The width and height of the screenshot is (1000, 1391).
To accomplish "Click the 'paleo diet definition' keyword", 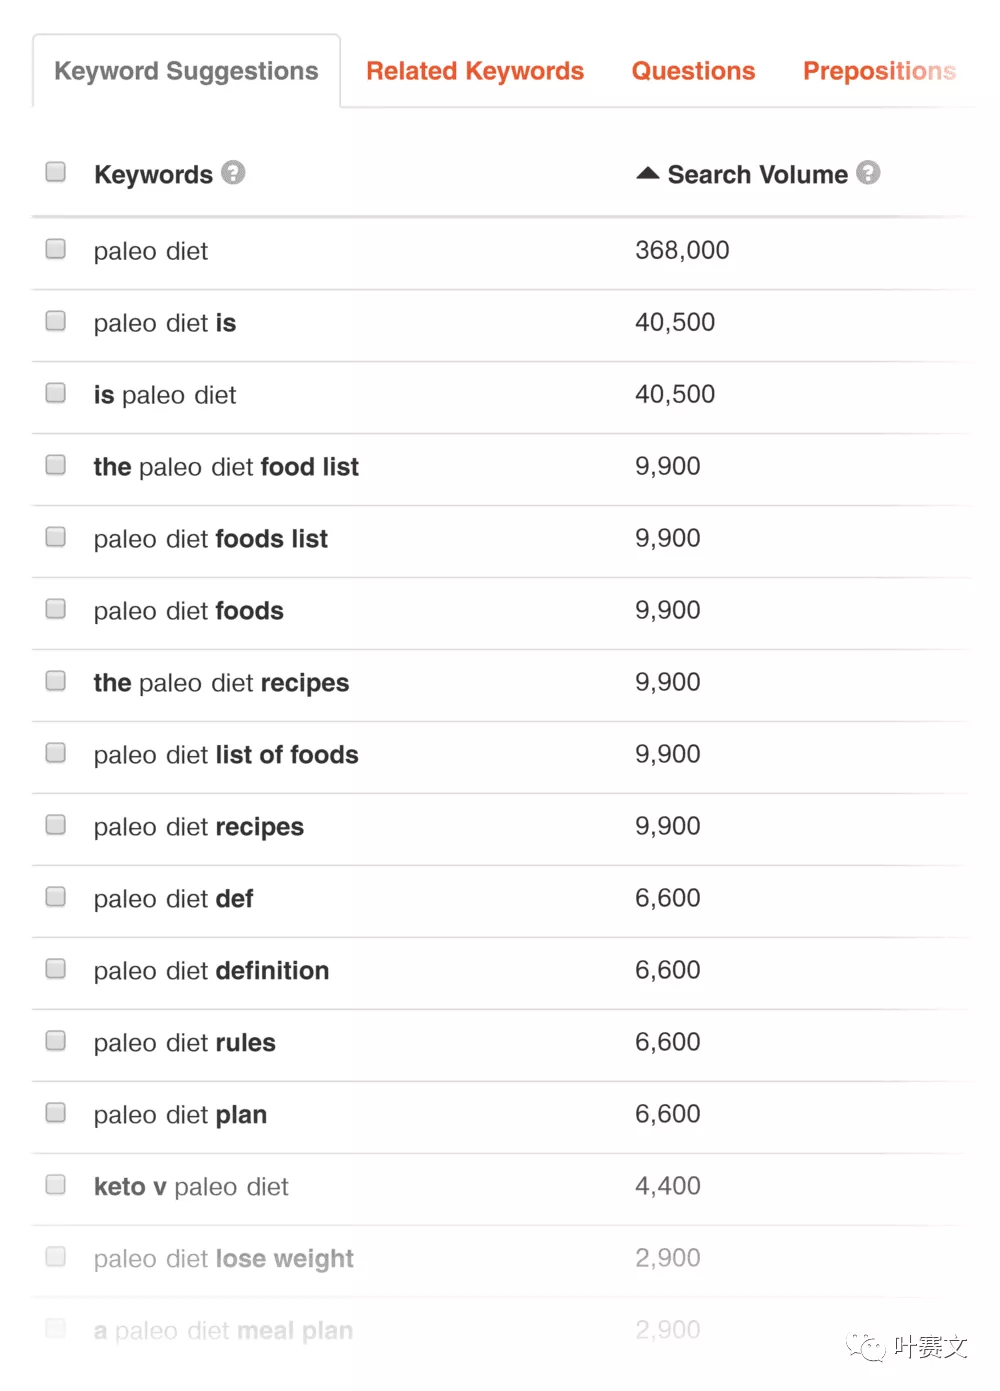I will point(211,971).
